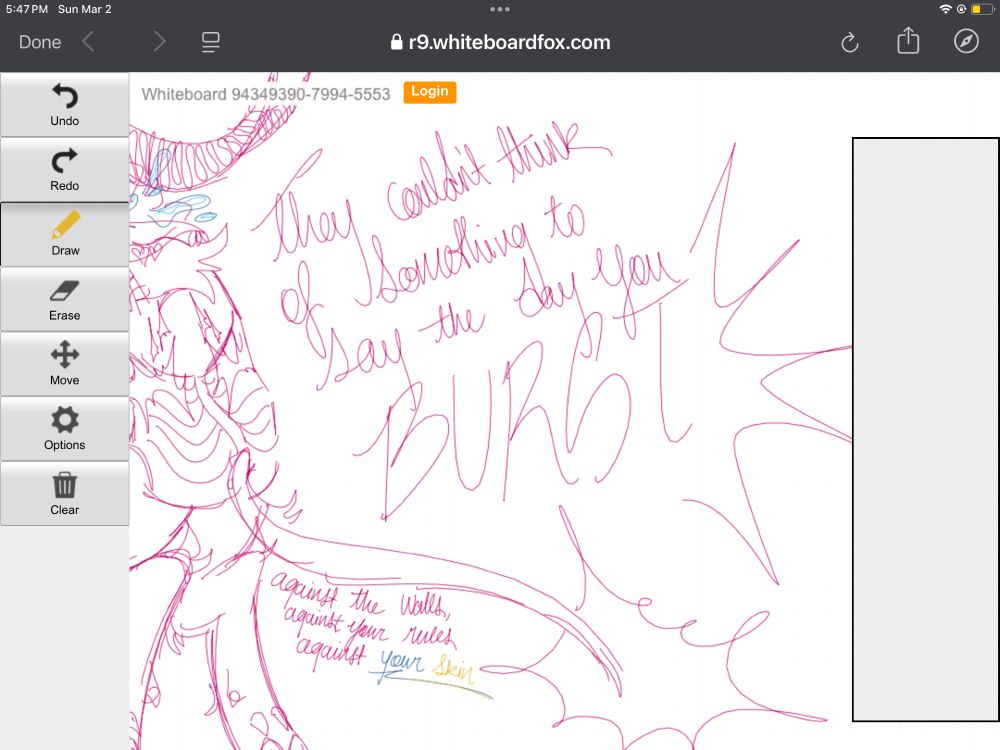Tap the Wi-Fi status icon
This screenshot has height=750, width=1000.
point(945,9)
